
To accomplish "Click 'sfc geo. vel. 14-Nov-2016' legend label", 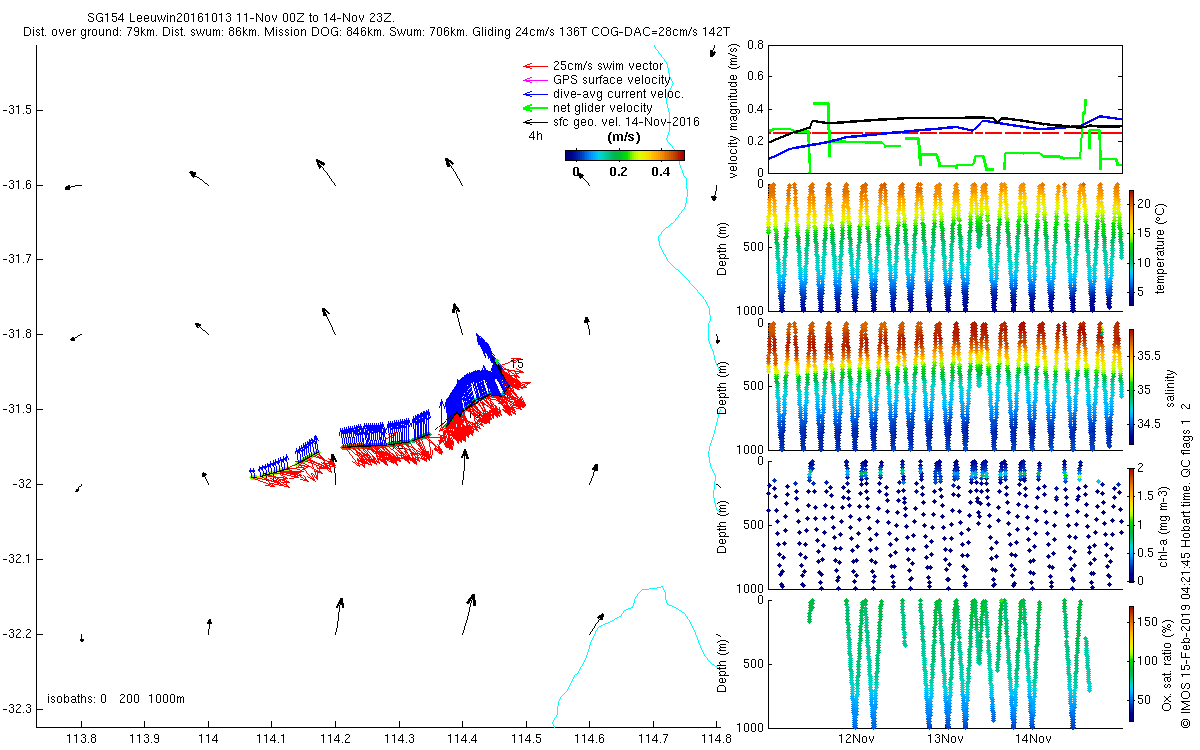I will 626,122.
